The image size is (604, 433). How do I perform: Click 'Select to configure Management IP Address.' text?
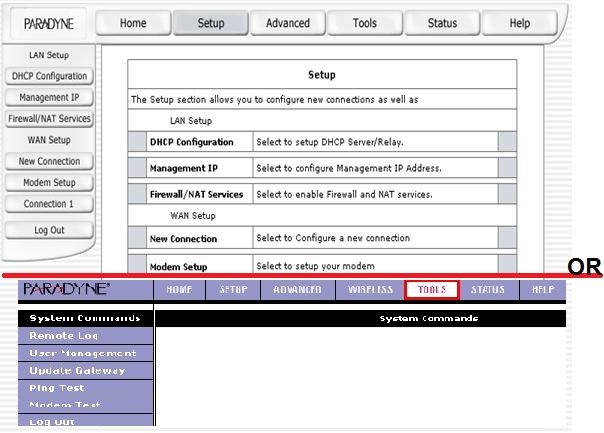[349, 168]
